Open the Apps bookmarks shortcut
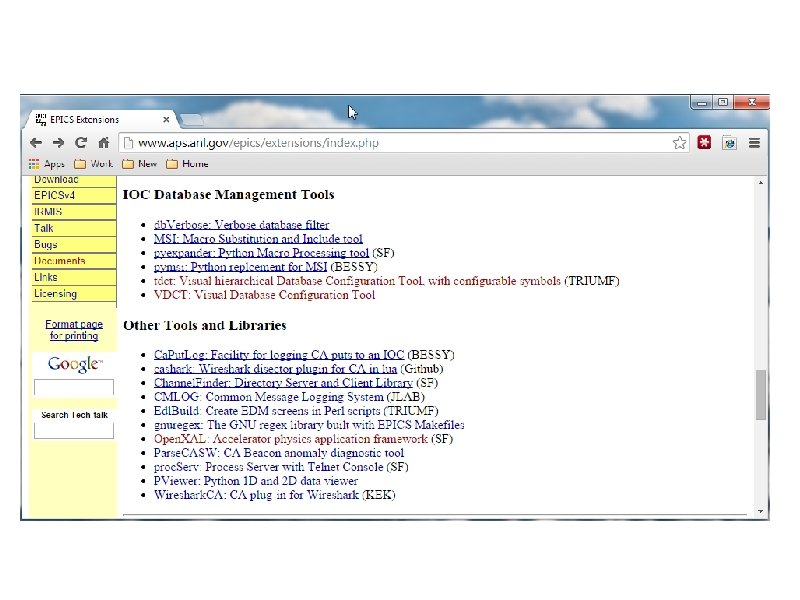 (47, 164)
